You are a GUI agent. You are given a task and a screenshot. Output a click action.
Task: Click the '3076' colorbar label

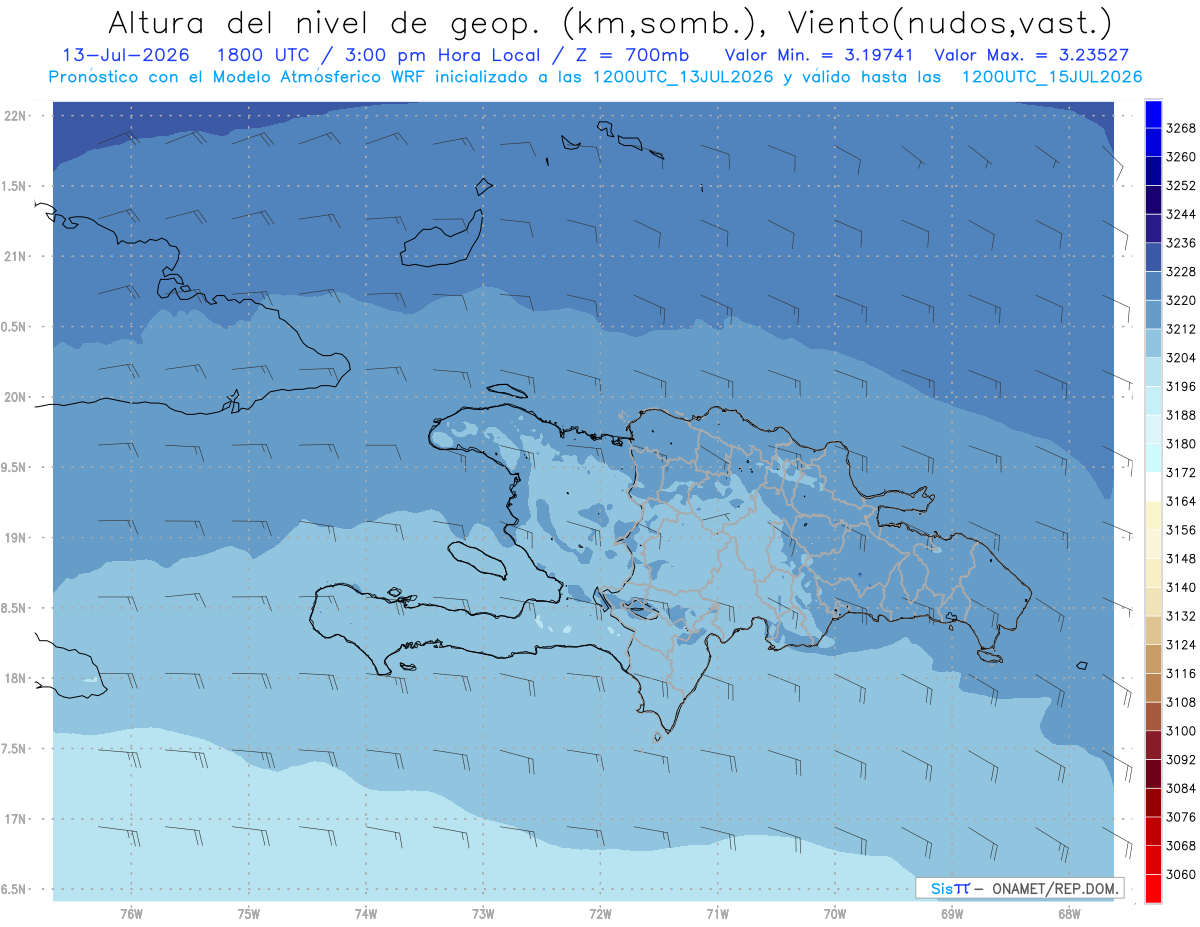coord(1181,818)
